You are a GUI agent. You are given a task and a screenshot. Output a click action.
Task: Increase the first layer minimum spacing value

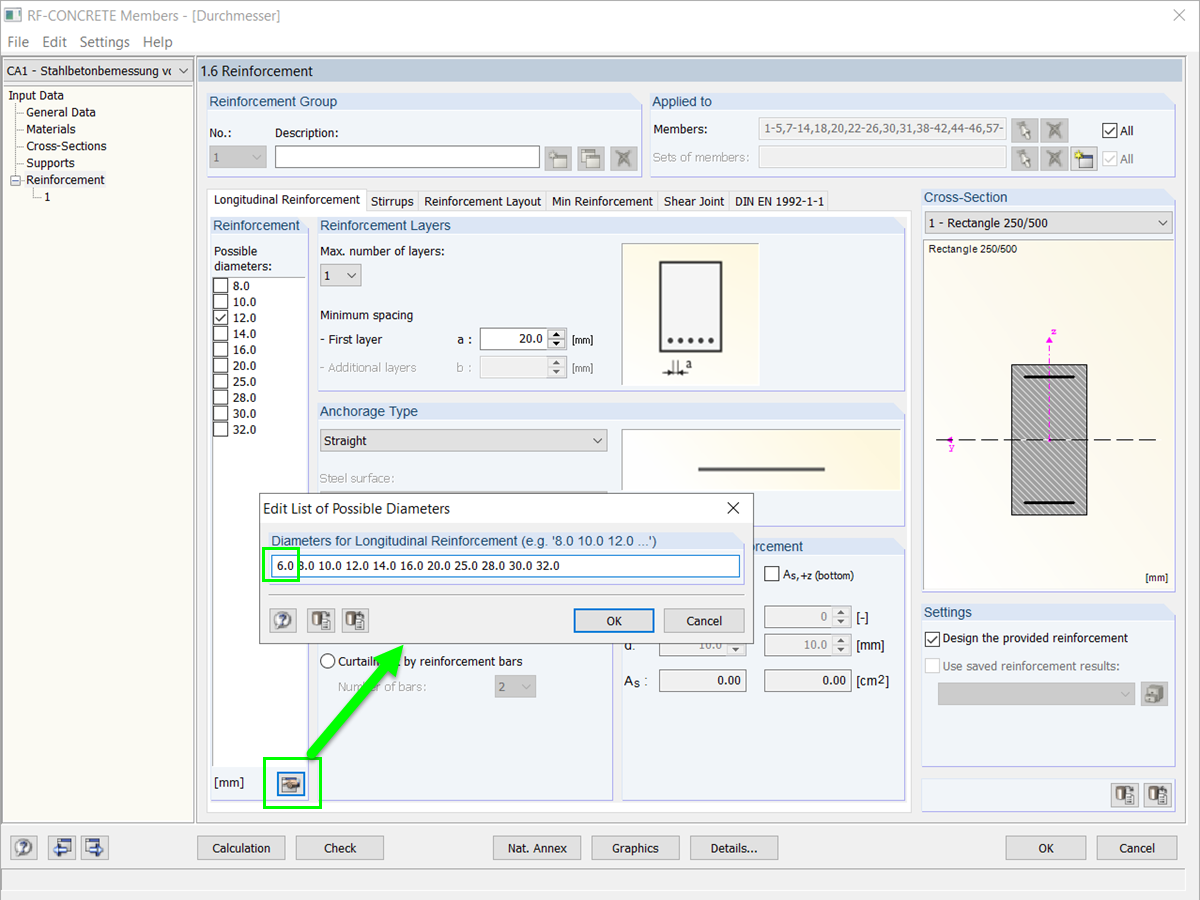(557, 334)
